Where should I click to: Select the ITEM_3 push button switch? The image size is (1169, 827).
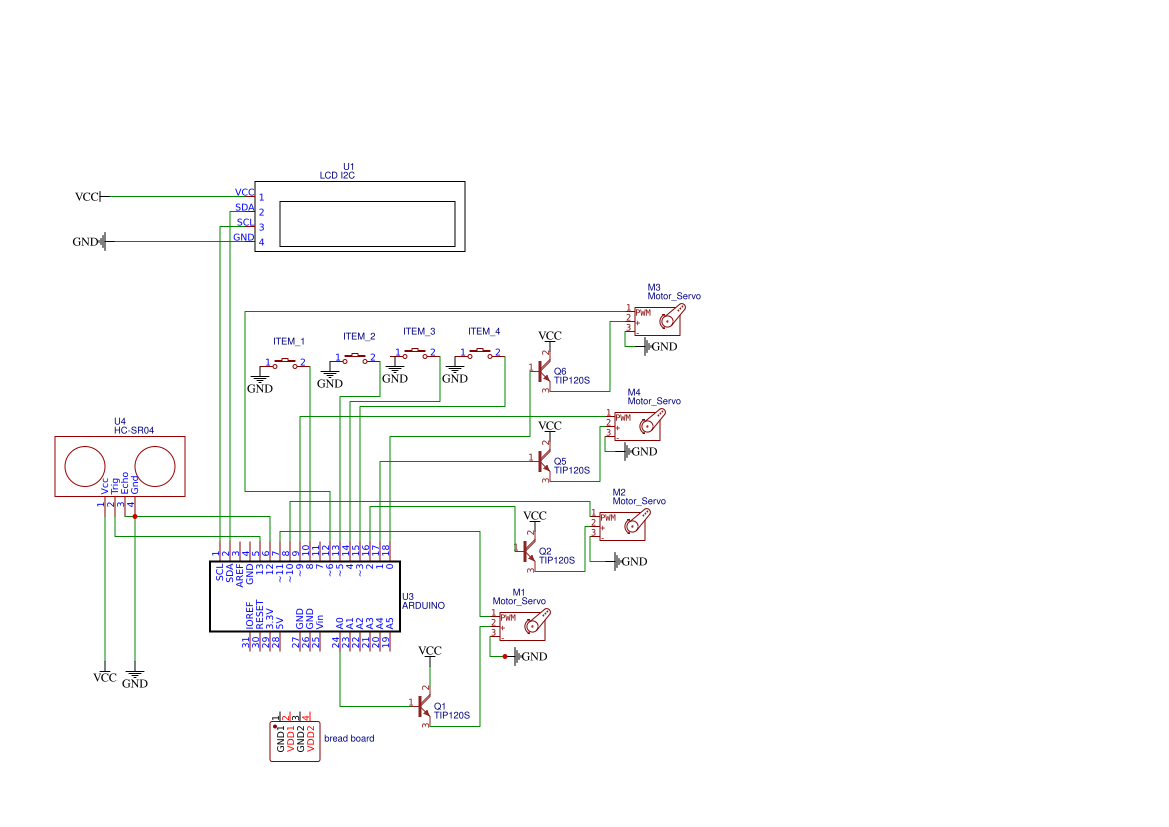[x=415, y=353]
